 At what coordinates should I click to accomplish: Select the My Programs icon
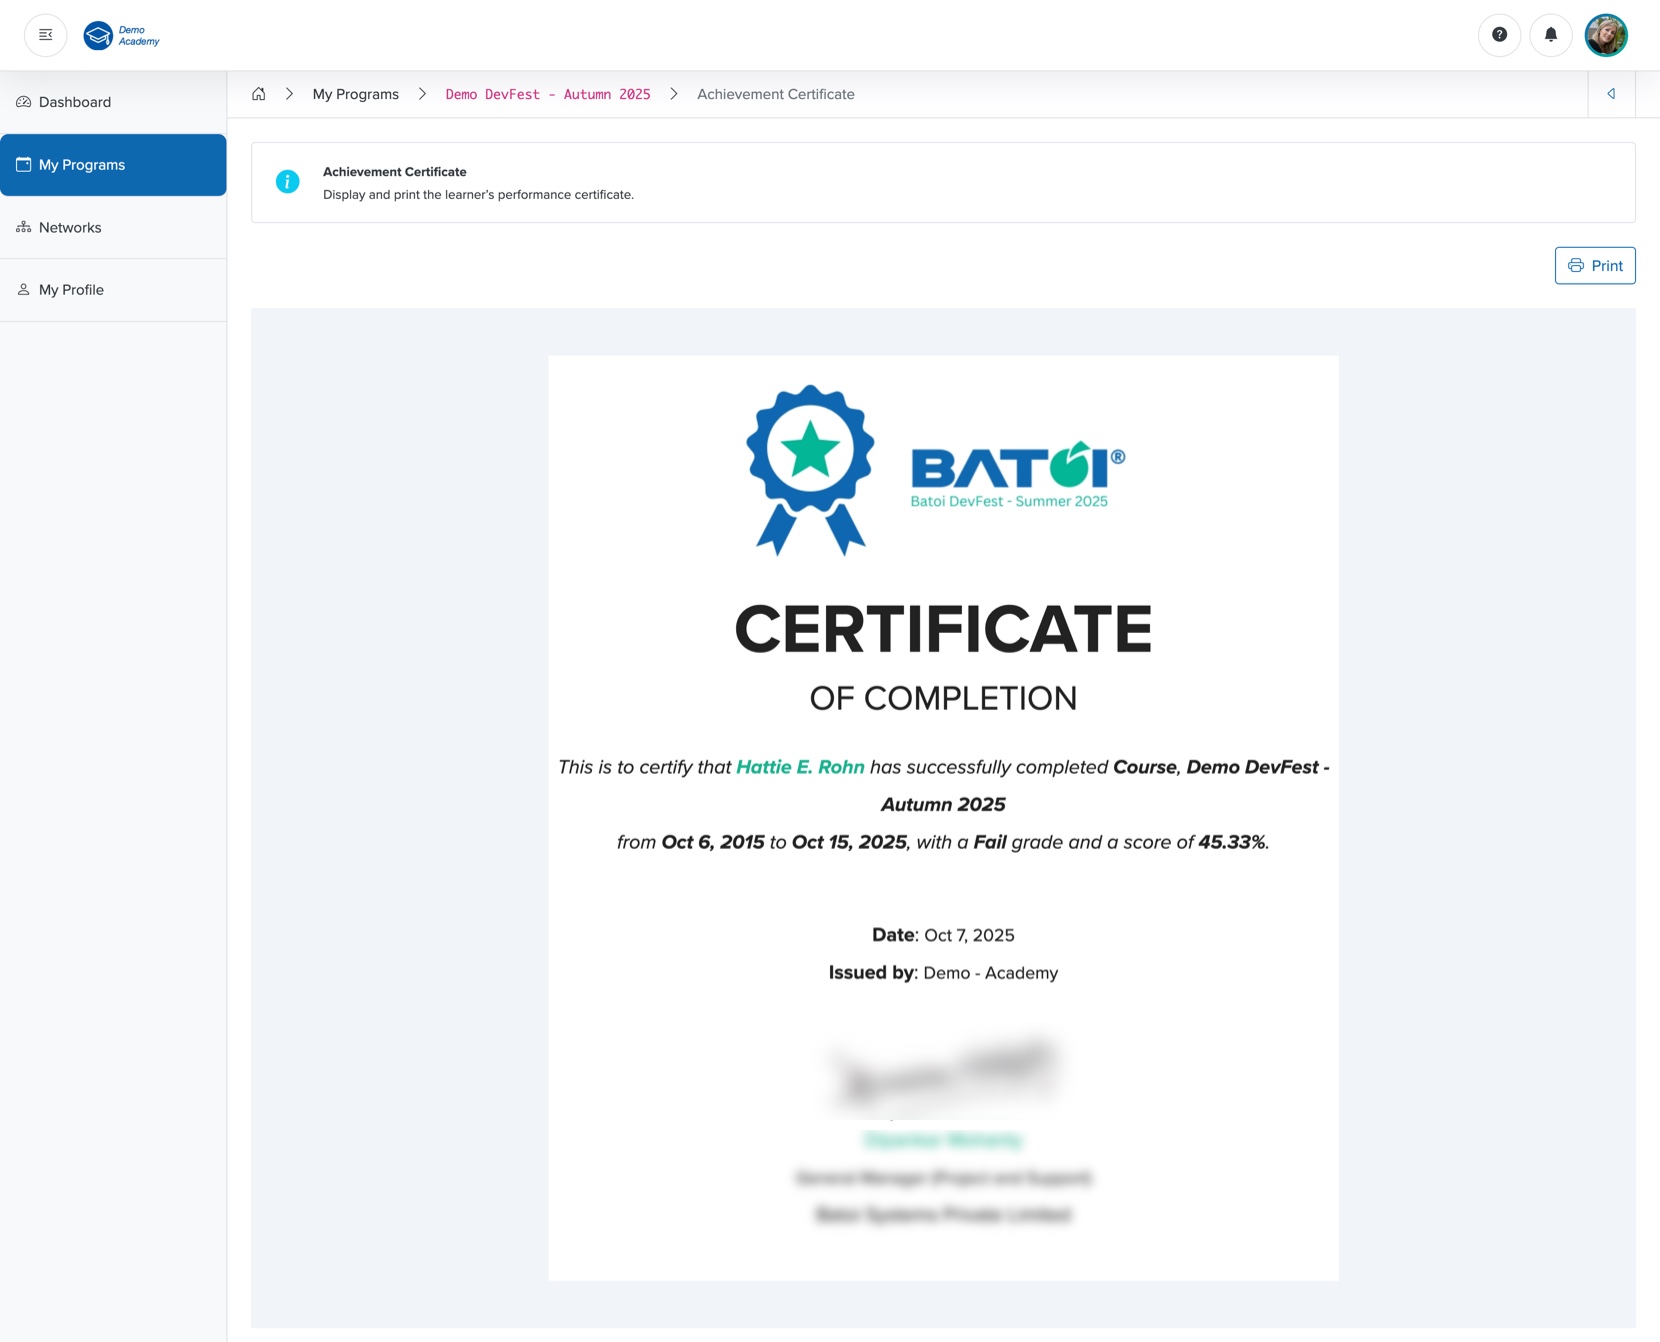[22, 164]
